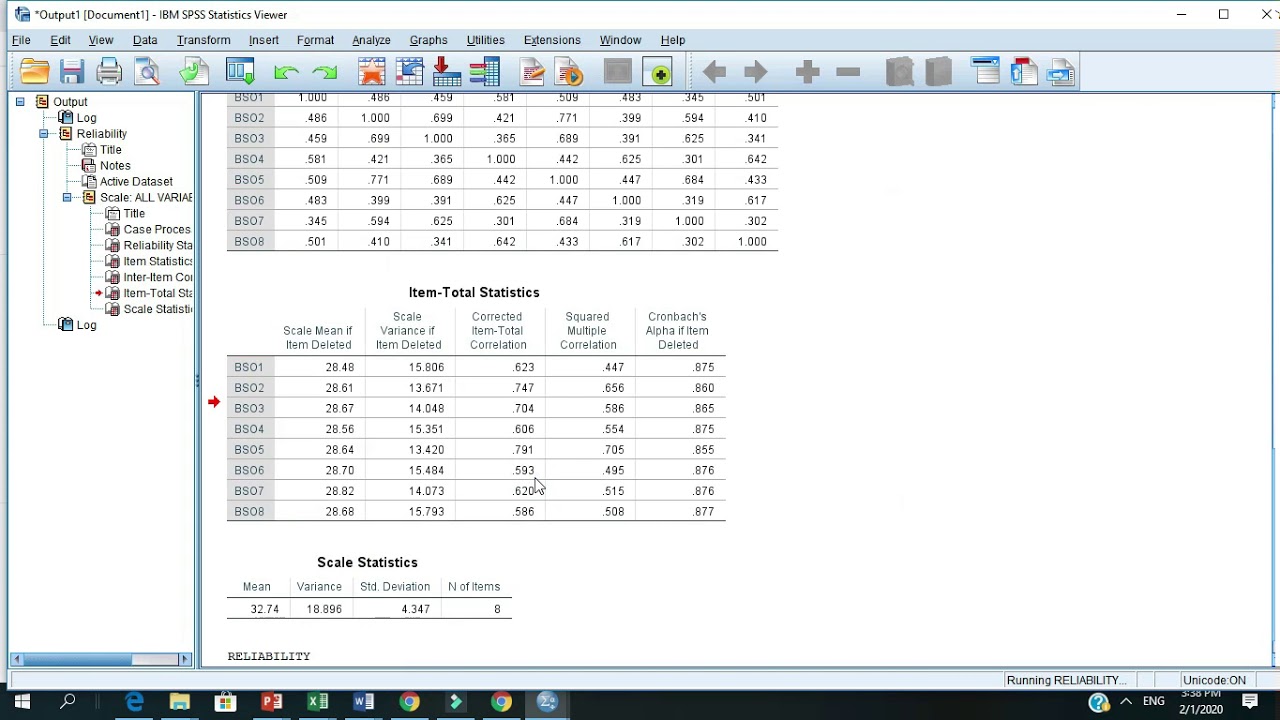The image size is (1280, 720).
Task: Open Print Preview magnifier icon
Action: (147, 72)
